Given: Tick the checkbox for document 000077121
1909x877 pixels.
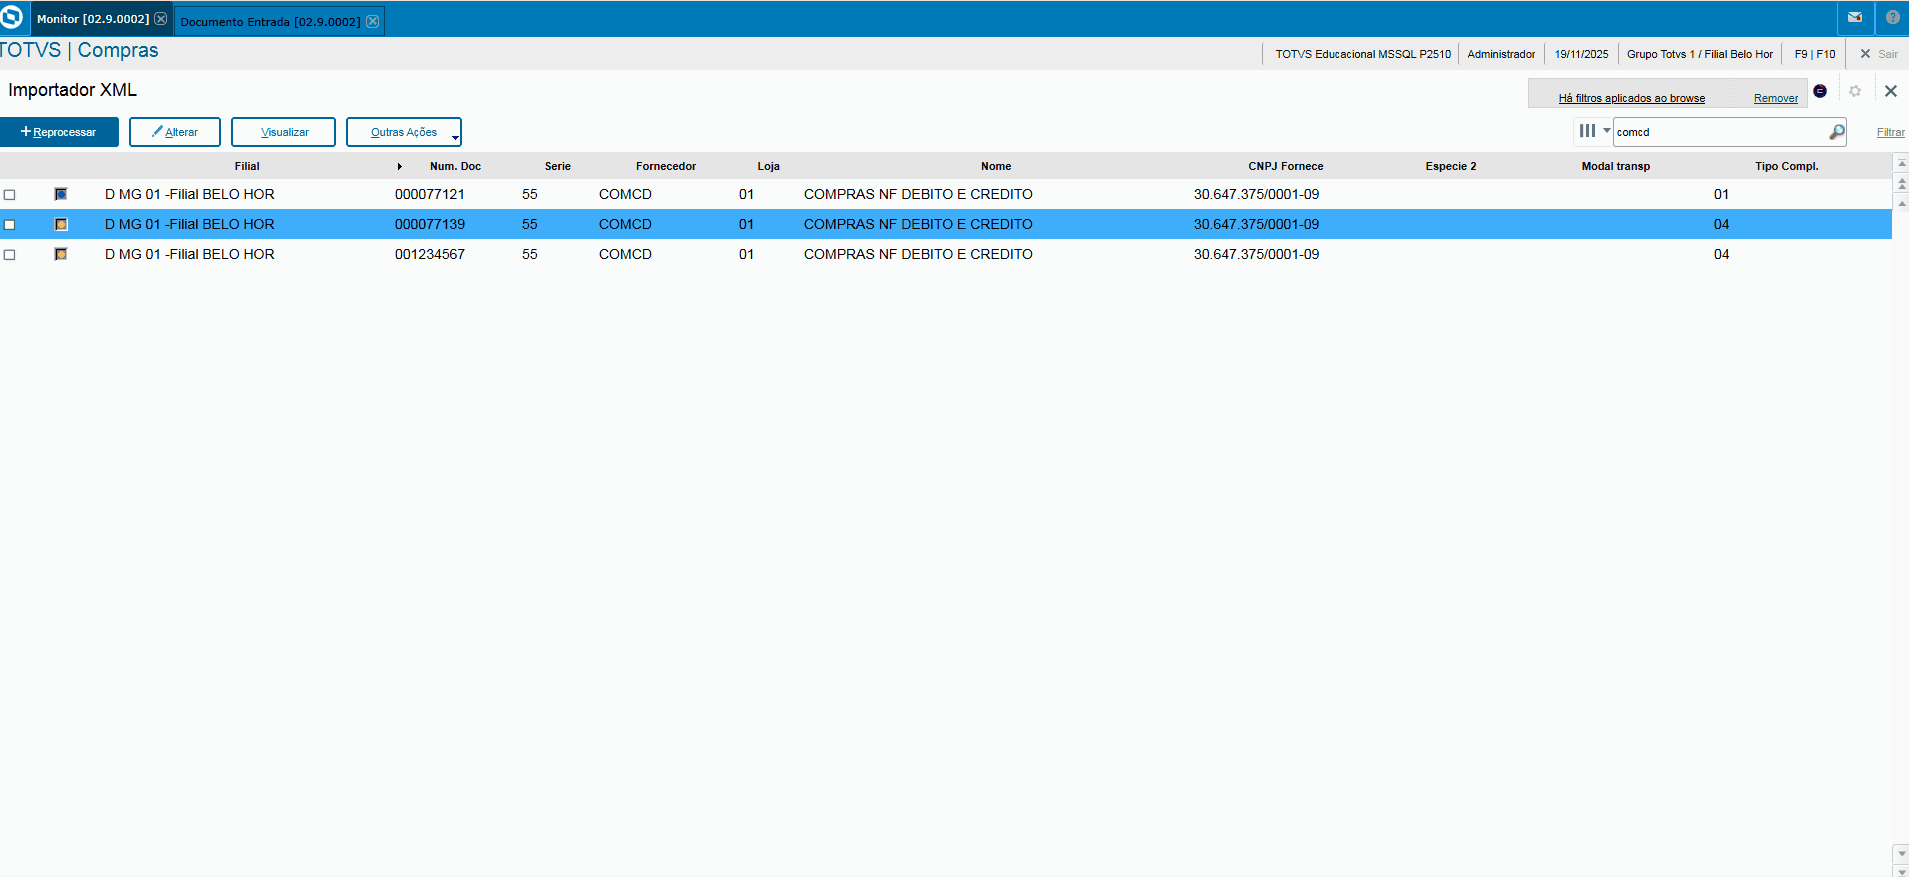Looking at the screenshot, I should [x=10, y=195].
